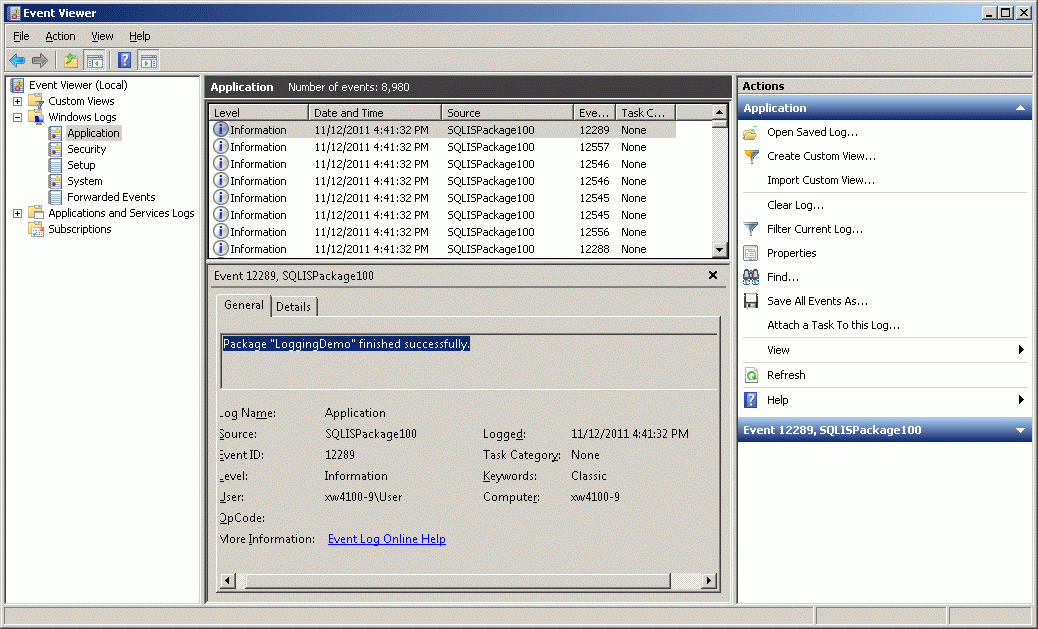Click the Save All Events As disk icon
1038x629 pixels.
pyautogui.click(x=751, y=301)
